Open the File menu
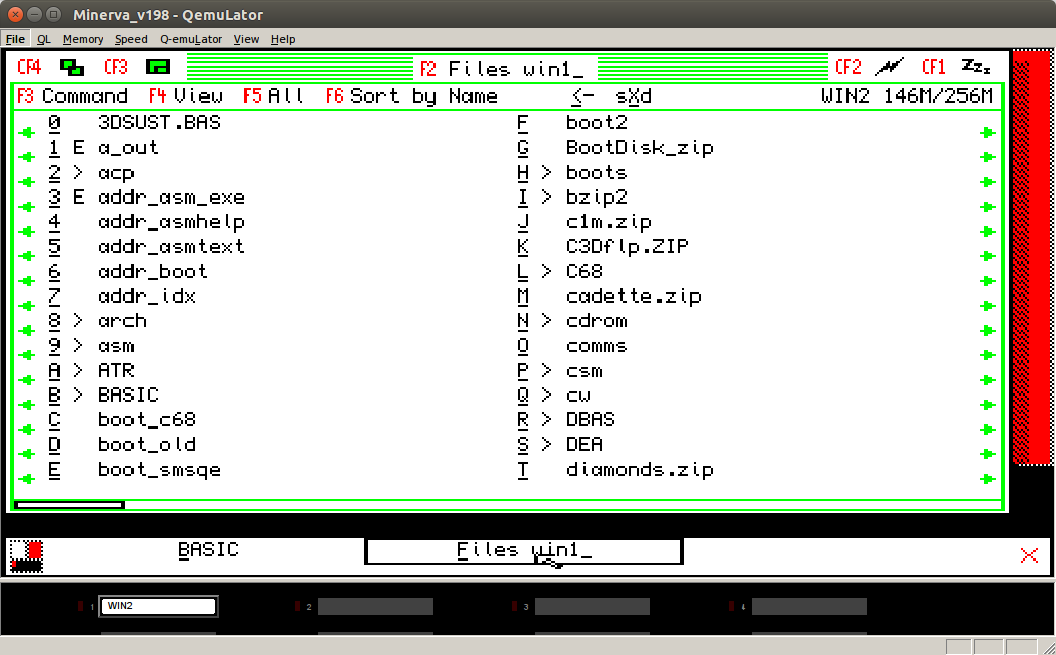Image resolution: width=1056 pixels, height=655 pixels. (15, 39)
